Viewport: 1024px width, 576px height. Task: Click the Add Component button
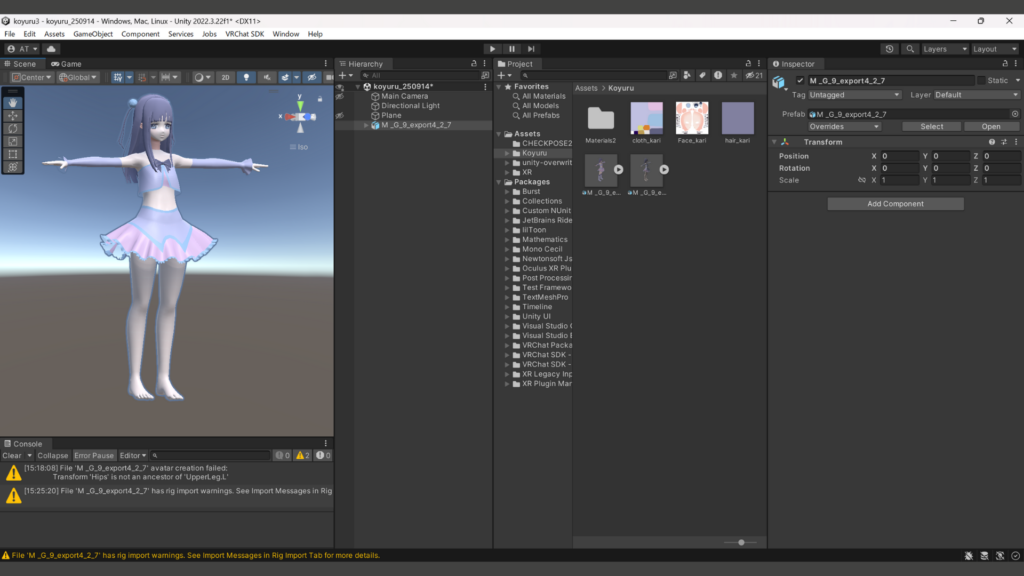pos(895,204)
